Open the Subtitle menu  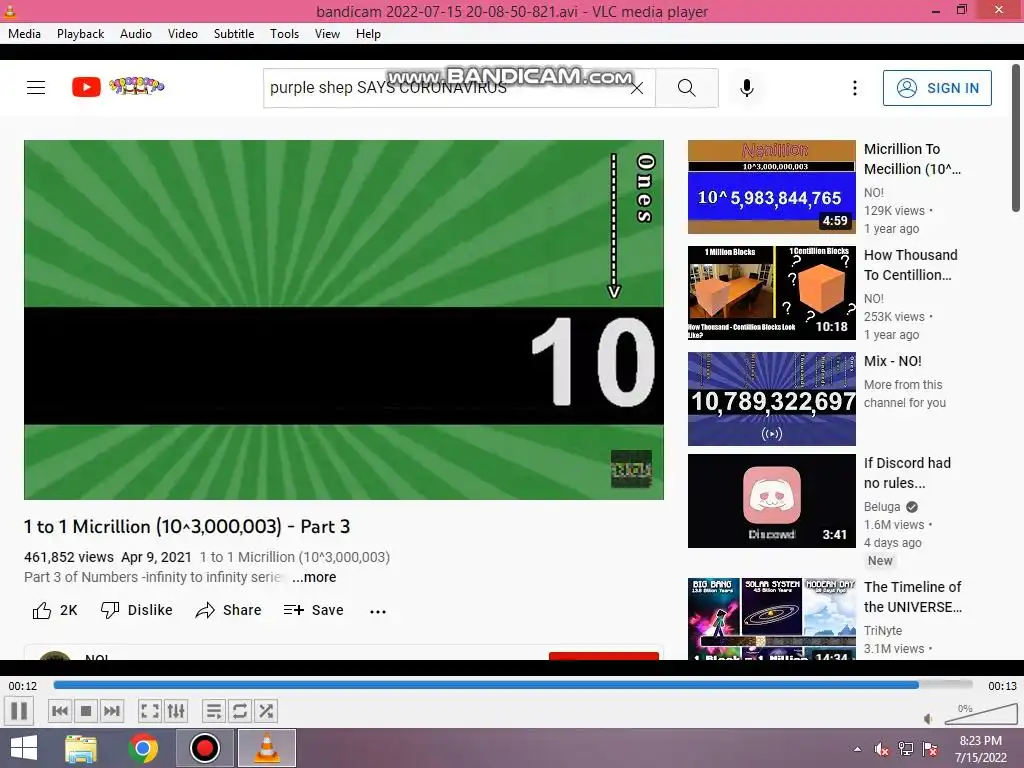[234, 34]
